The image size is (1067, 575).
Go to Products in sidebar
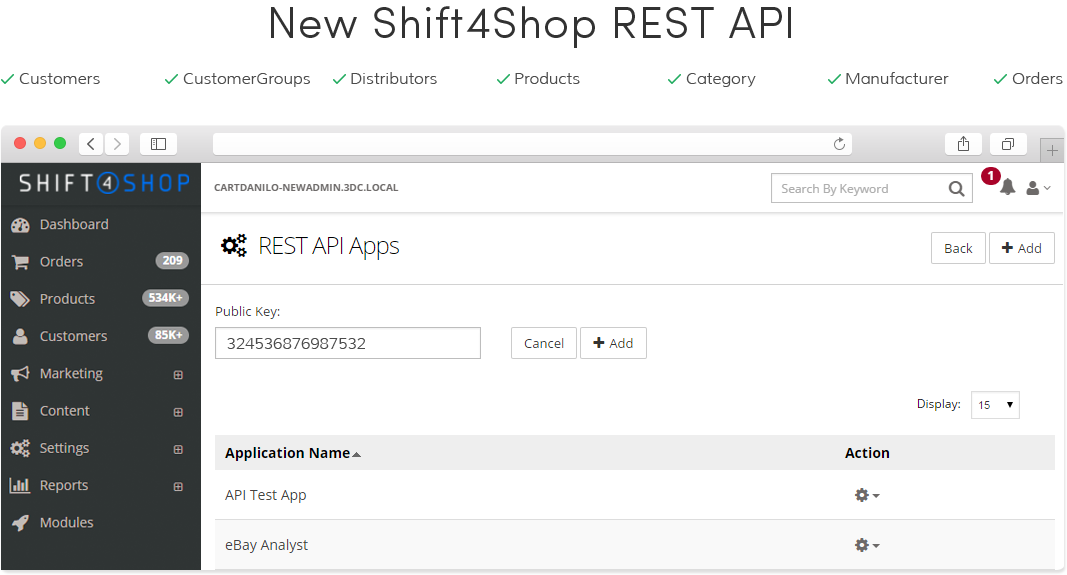(67, 299)
